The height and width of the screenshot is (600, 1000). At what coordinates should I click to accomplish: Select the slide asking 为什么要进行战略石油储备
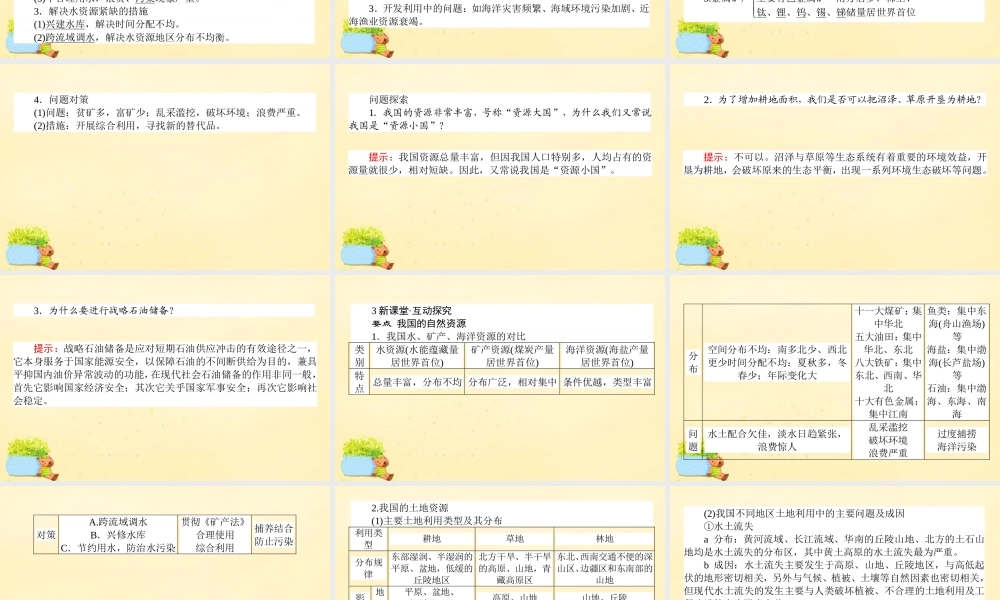tap(165, 377)
